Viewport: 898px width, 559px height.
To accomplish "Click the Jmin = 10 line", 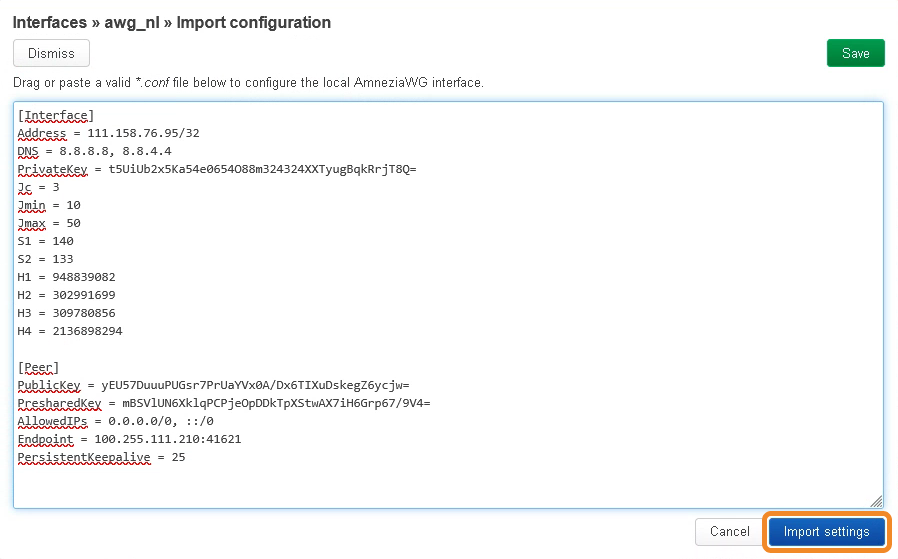I will [x=49, y=205].
